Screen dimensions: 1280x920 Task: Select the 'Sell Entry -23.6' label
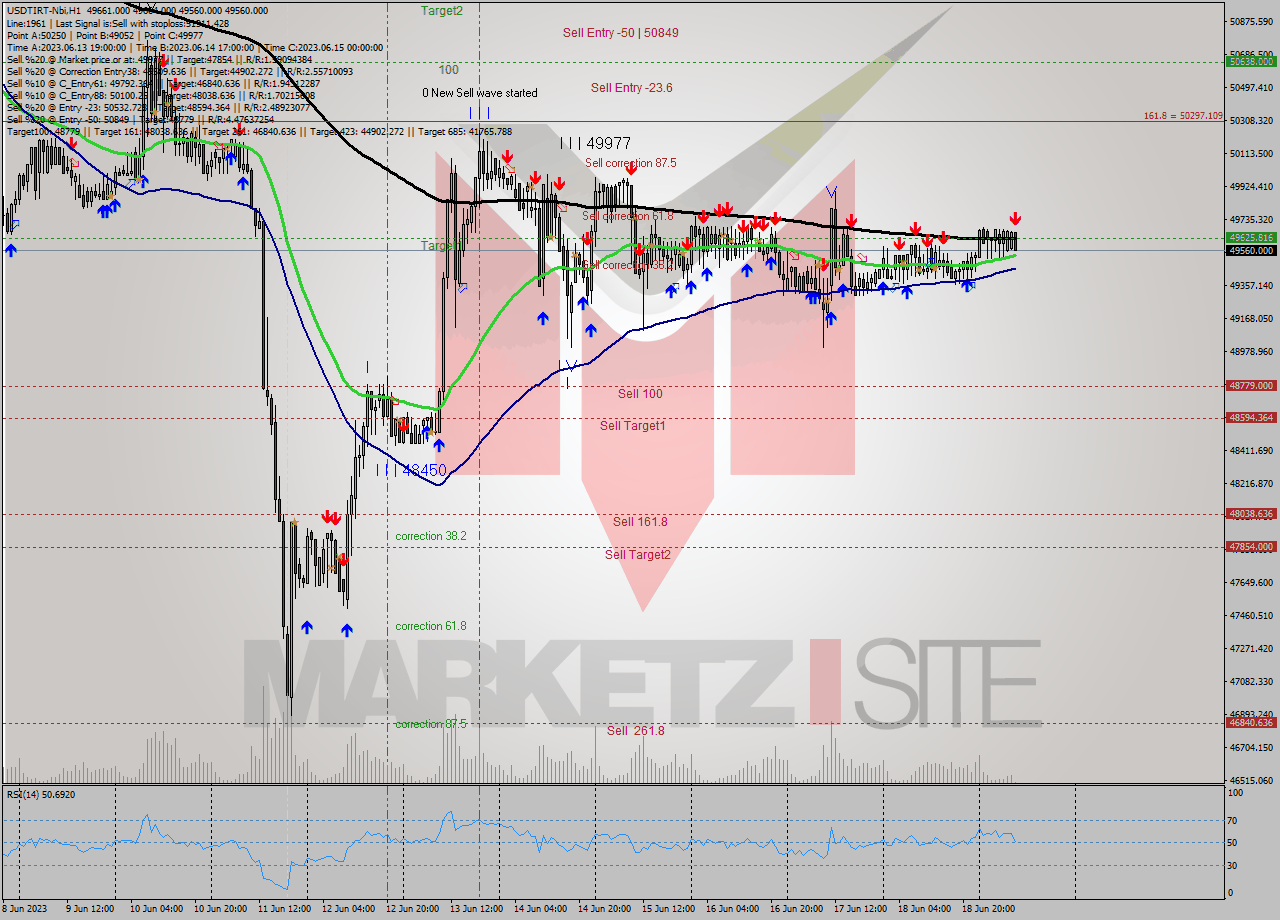(631, 88)
